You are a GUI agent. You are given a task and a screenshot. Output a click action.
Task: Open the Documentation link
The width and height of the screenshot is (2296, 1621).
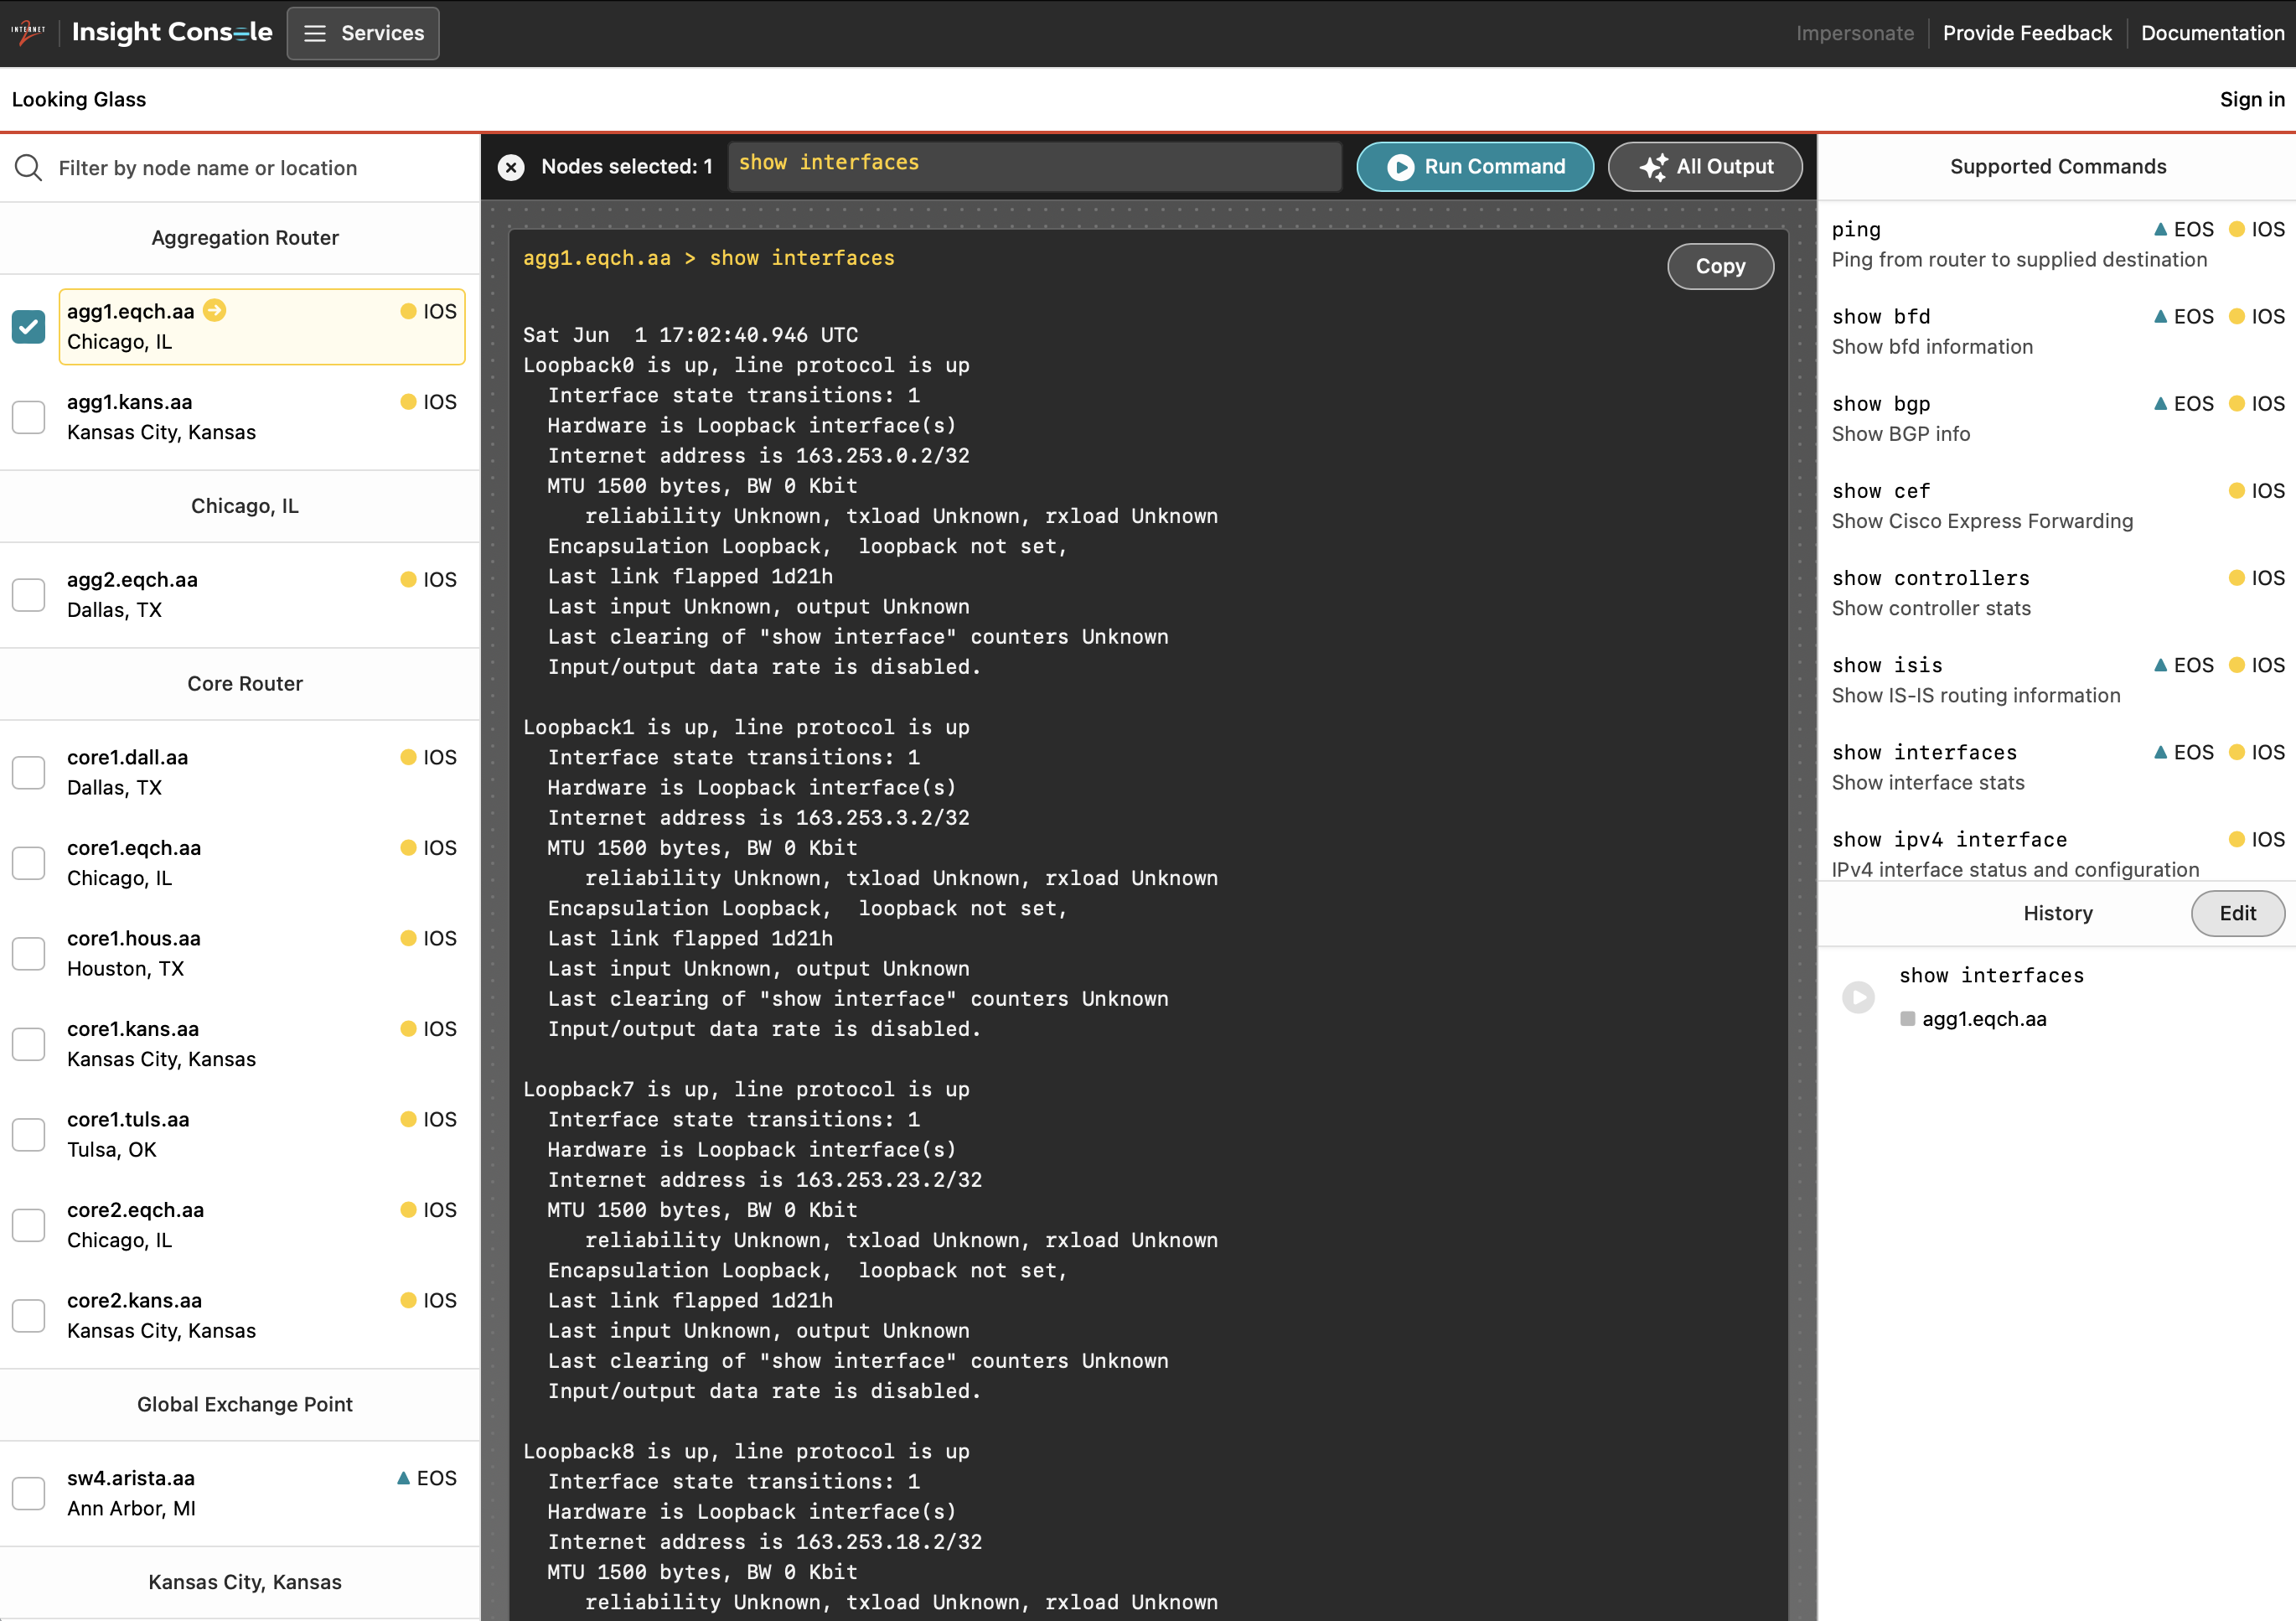coord(2212,33)
